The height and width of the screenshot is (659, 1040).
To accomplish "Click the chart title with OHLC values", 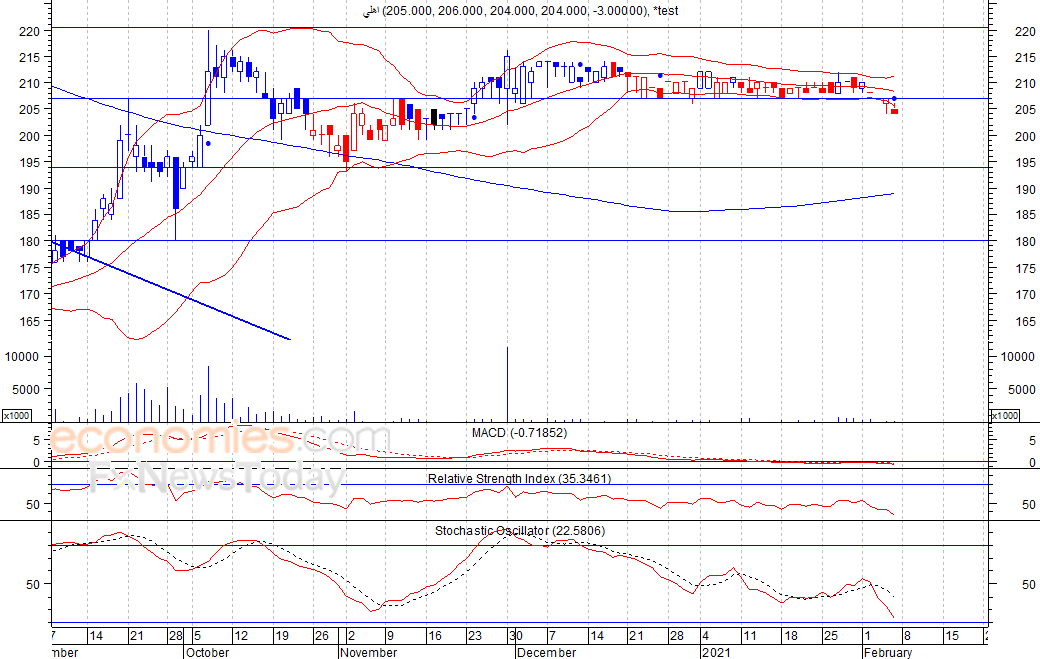I will click(x=520, y=11).
